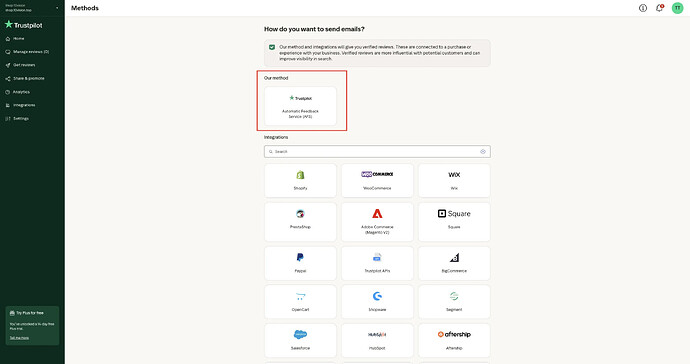Select the OpenCart integration

pos(300,302)
